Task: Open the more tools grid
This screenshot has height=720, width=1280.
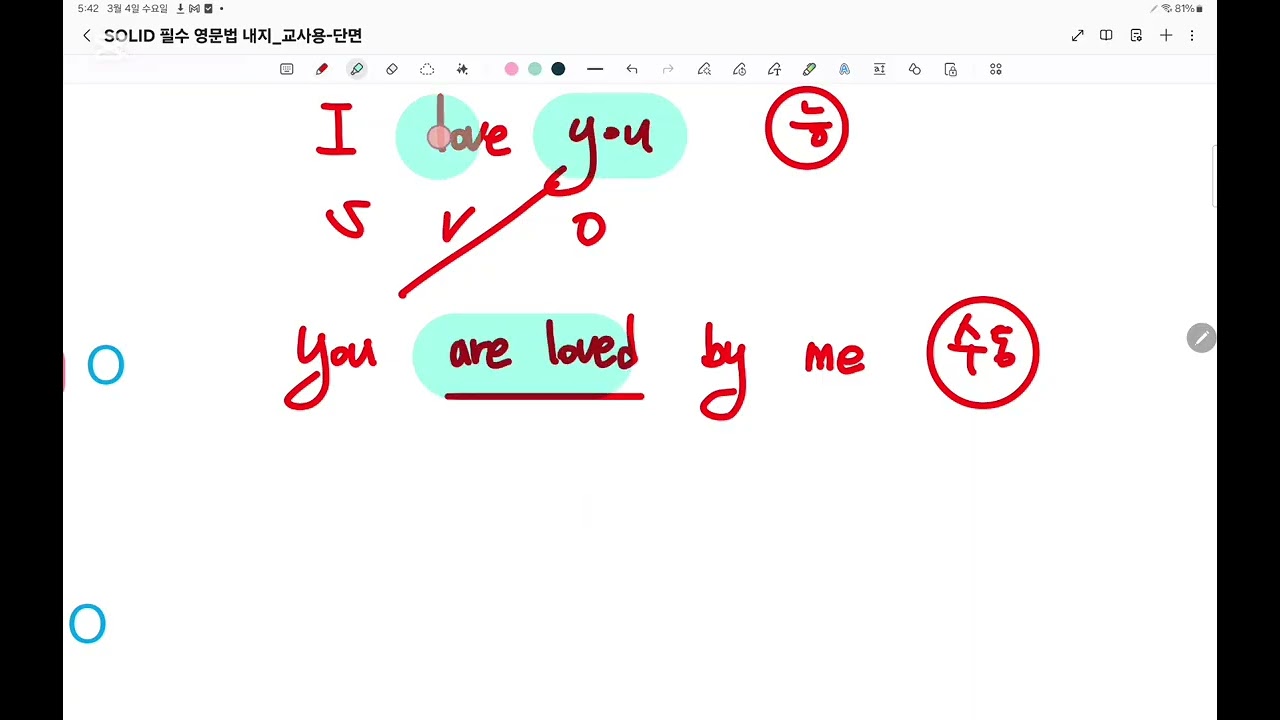Action: (995, 69)
